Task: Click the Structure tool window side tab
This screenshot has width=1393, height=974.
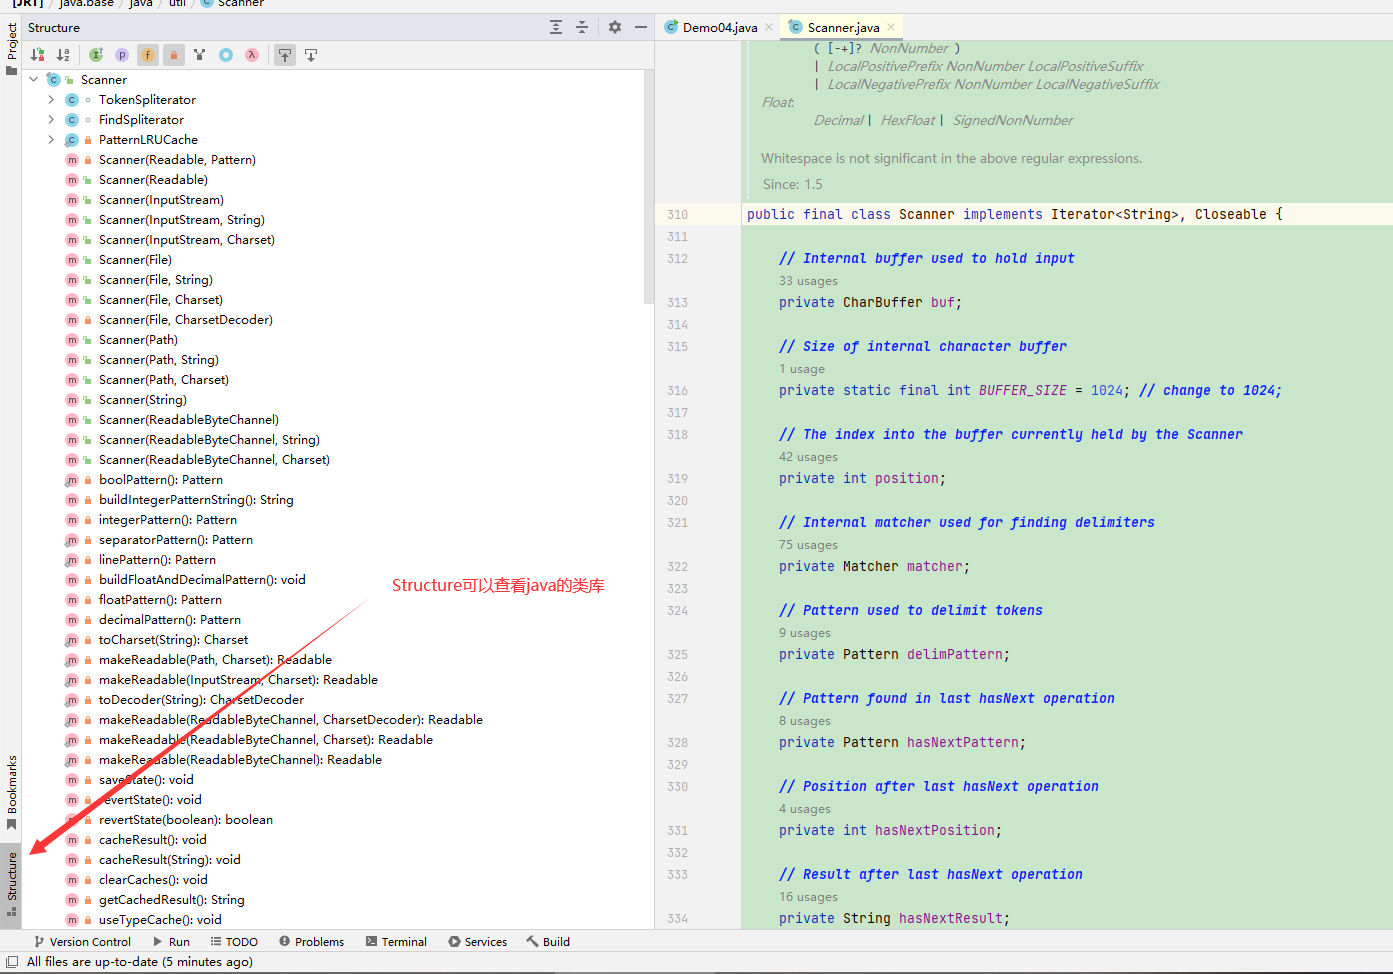Action: (11, 884)
